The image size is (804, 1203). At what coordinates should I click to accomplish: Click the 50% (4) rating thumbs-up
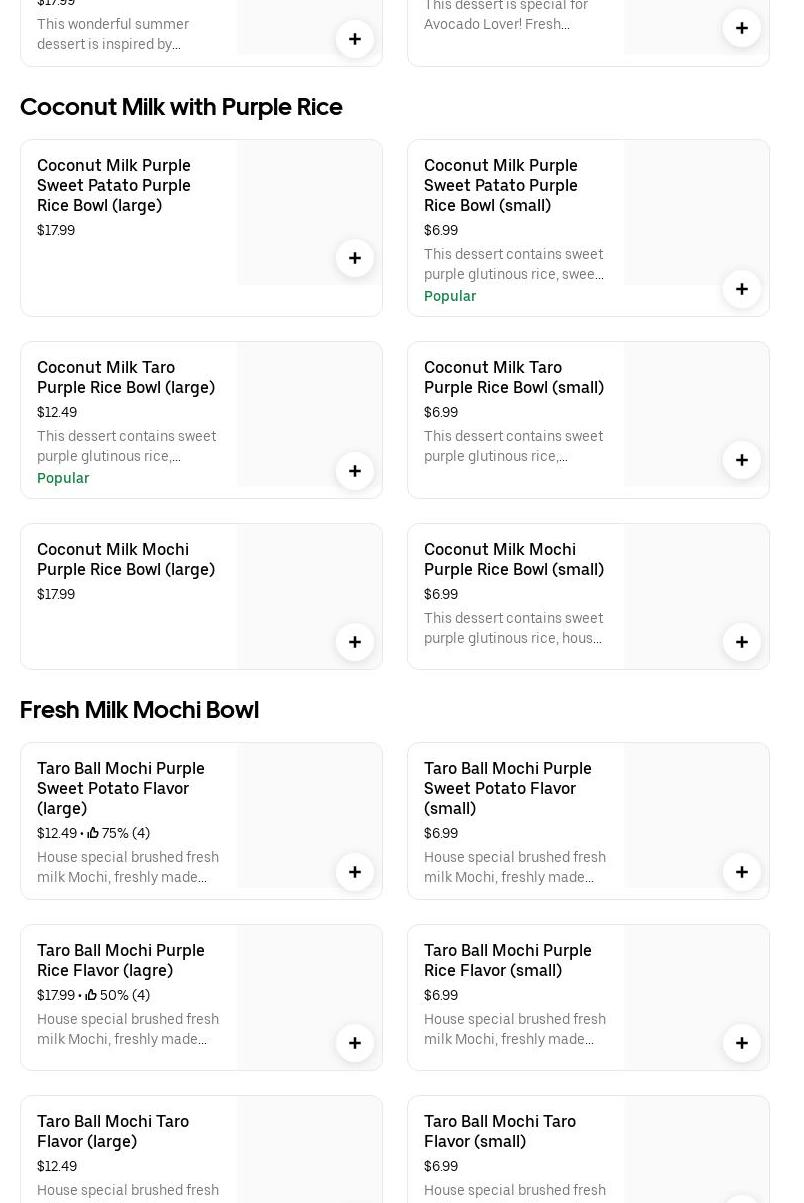92,995
